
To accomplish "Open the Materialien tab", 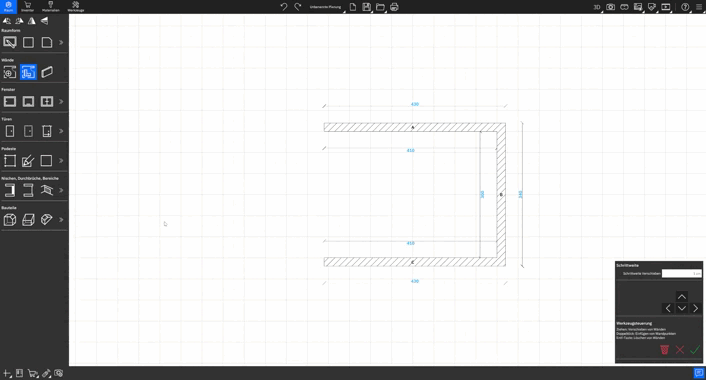I will (50, 6).
